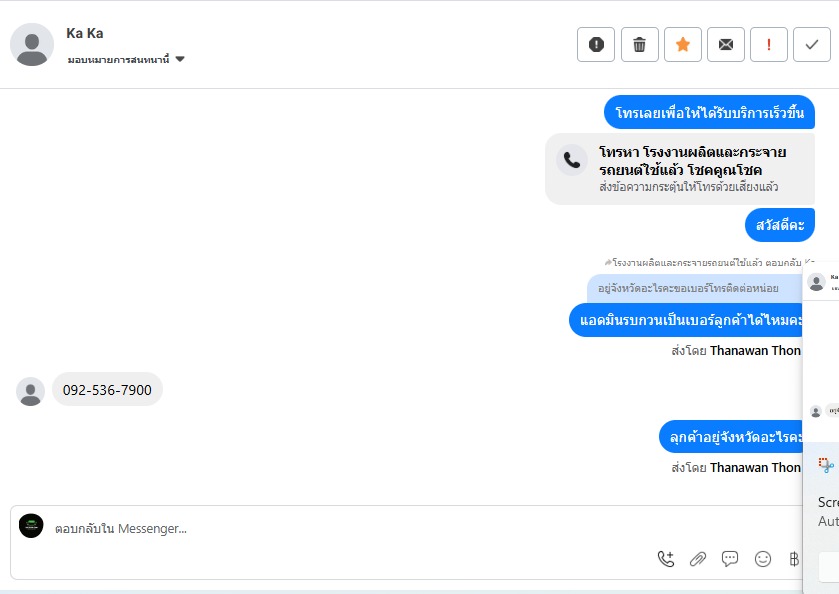Click the phone call request card
The width and height of the screenshot is (839, 594).
[x=680, y=169]
